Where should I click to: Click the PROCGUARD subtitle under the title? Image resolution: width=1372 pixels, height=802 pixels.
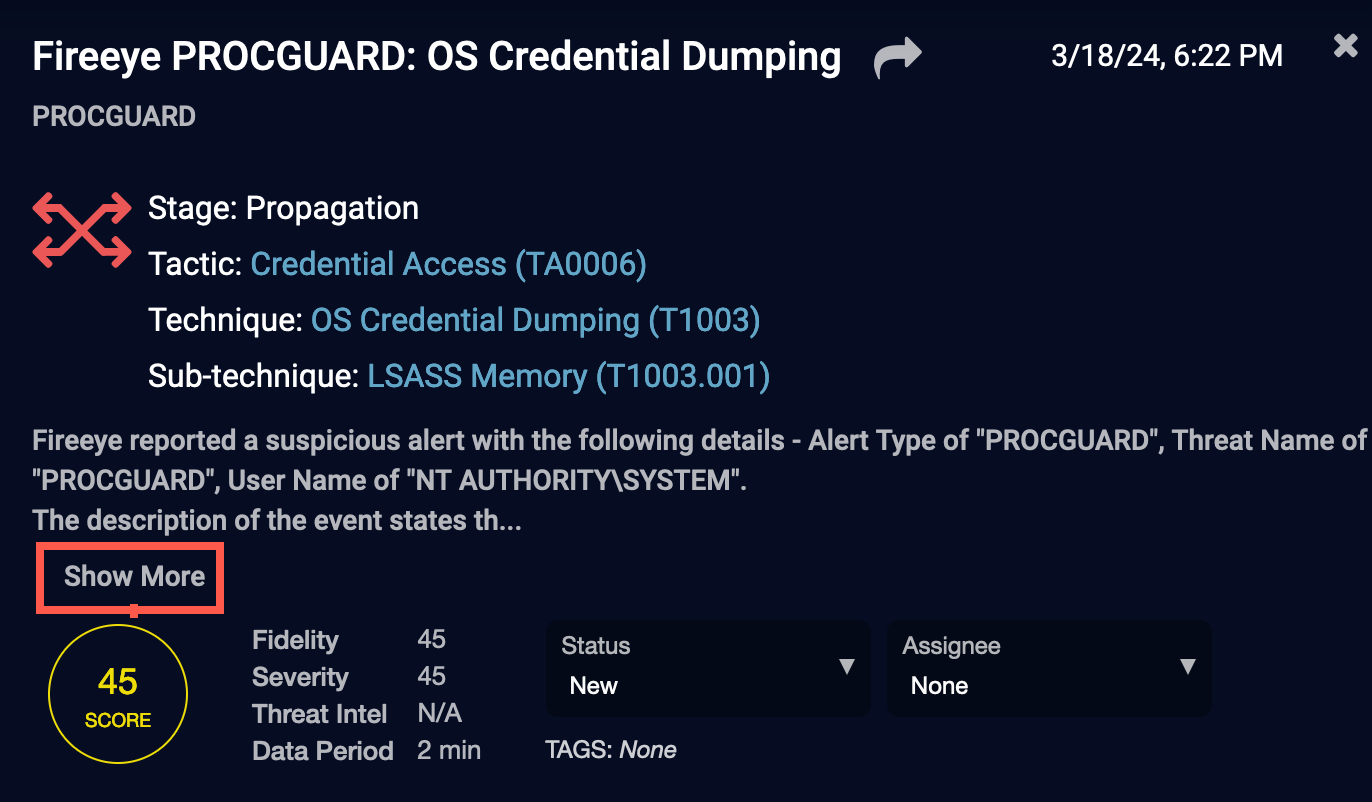(x=114, y=117)
